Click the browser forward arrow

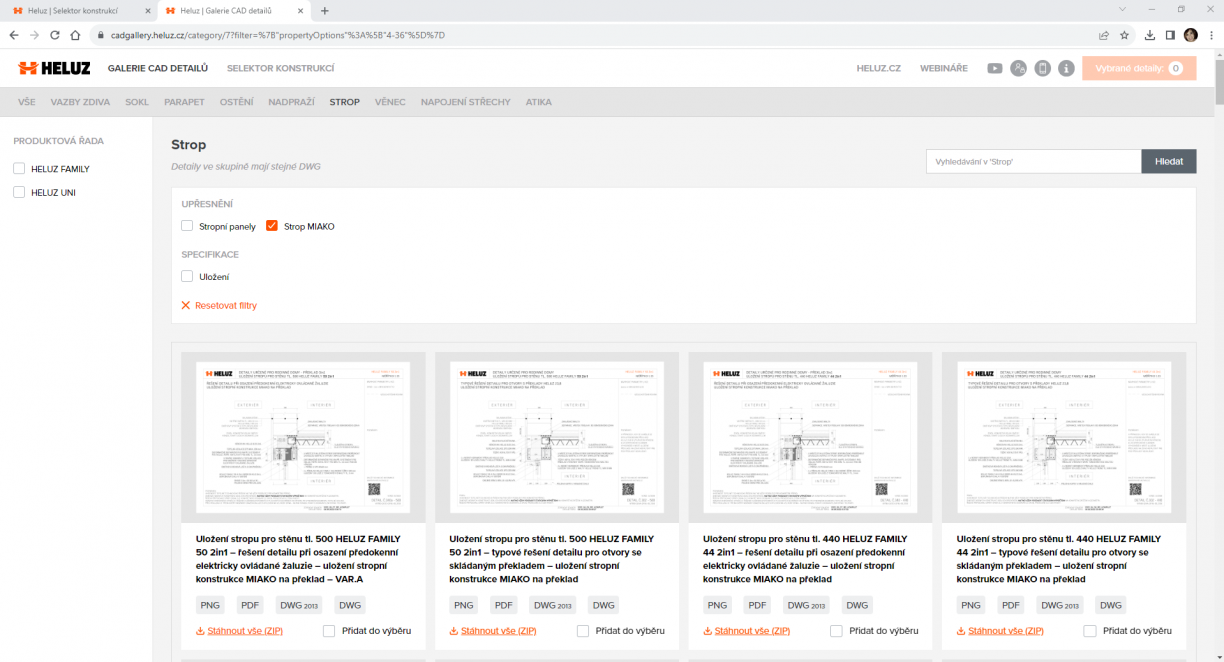[x=35, y=34]
